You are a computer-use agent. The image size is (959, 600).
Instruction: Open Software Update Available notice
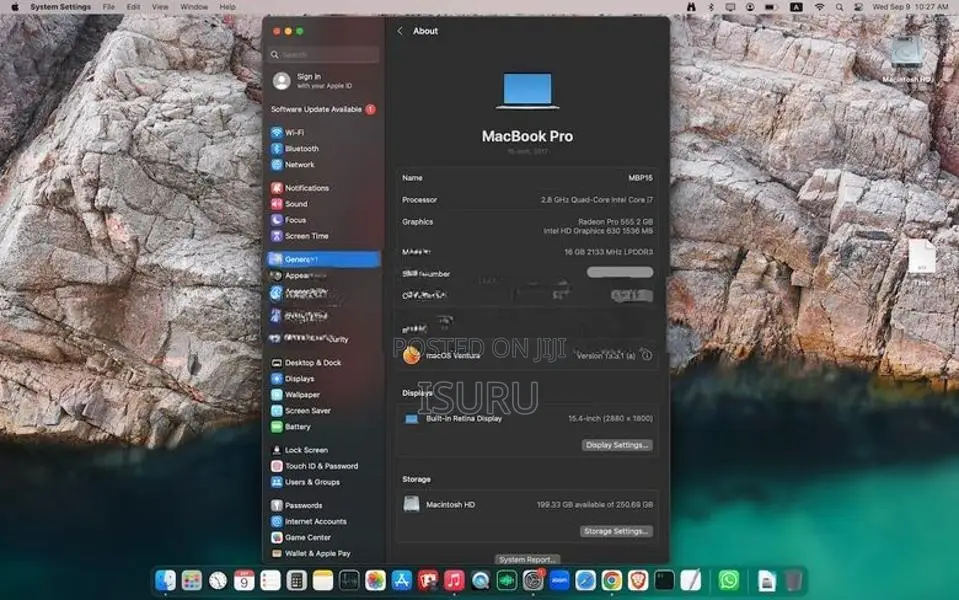[x=322, y=109]
